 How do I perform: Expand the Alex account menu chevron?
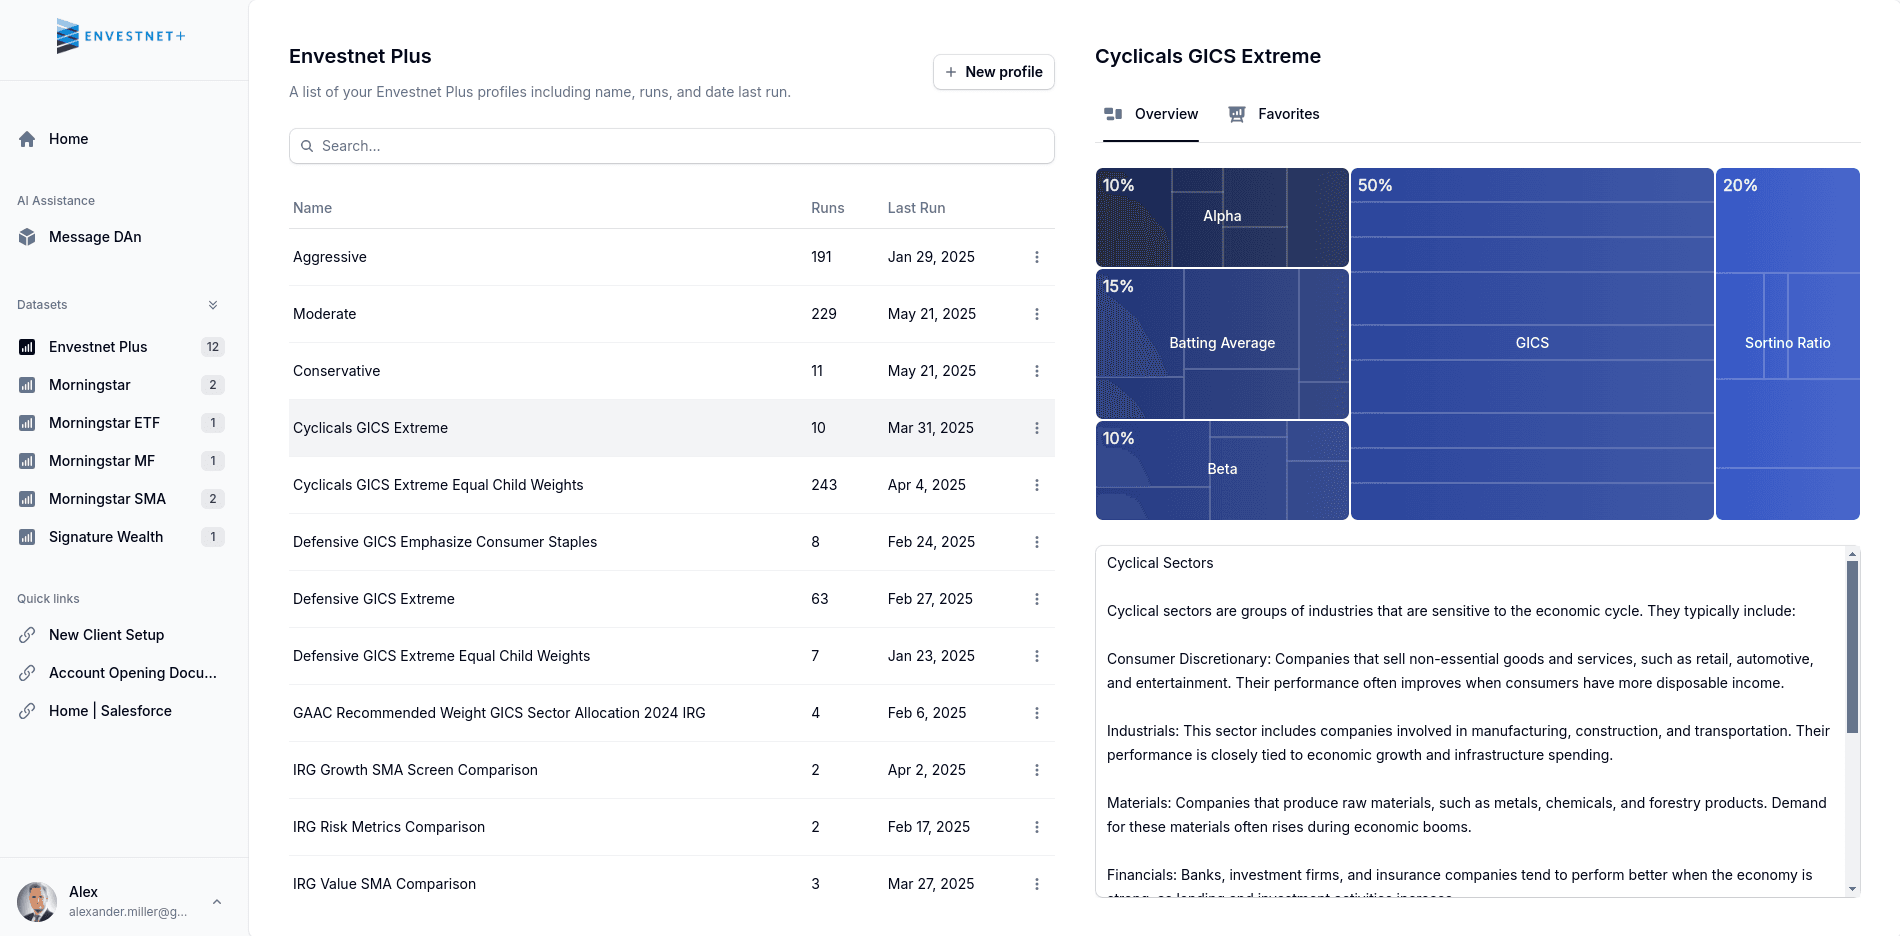click(x=217, y=901)
